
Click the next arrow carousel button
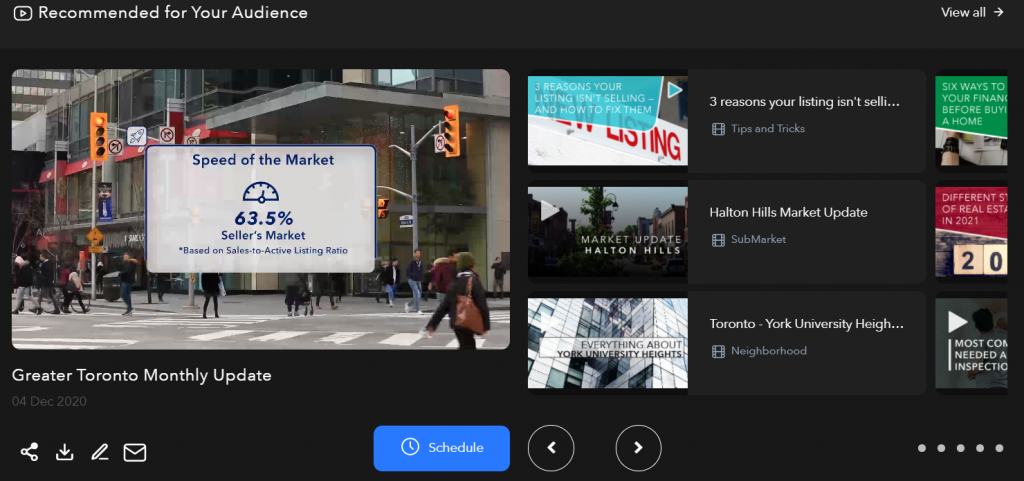click(x=639, y=448)
